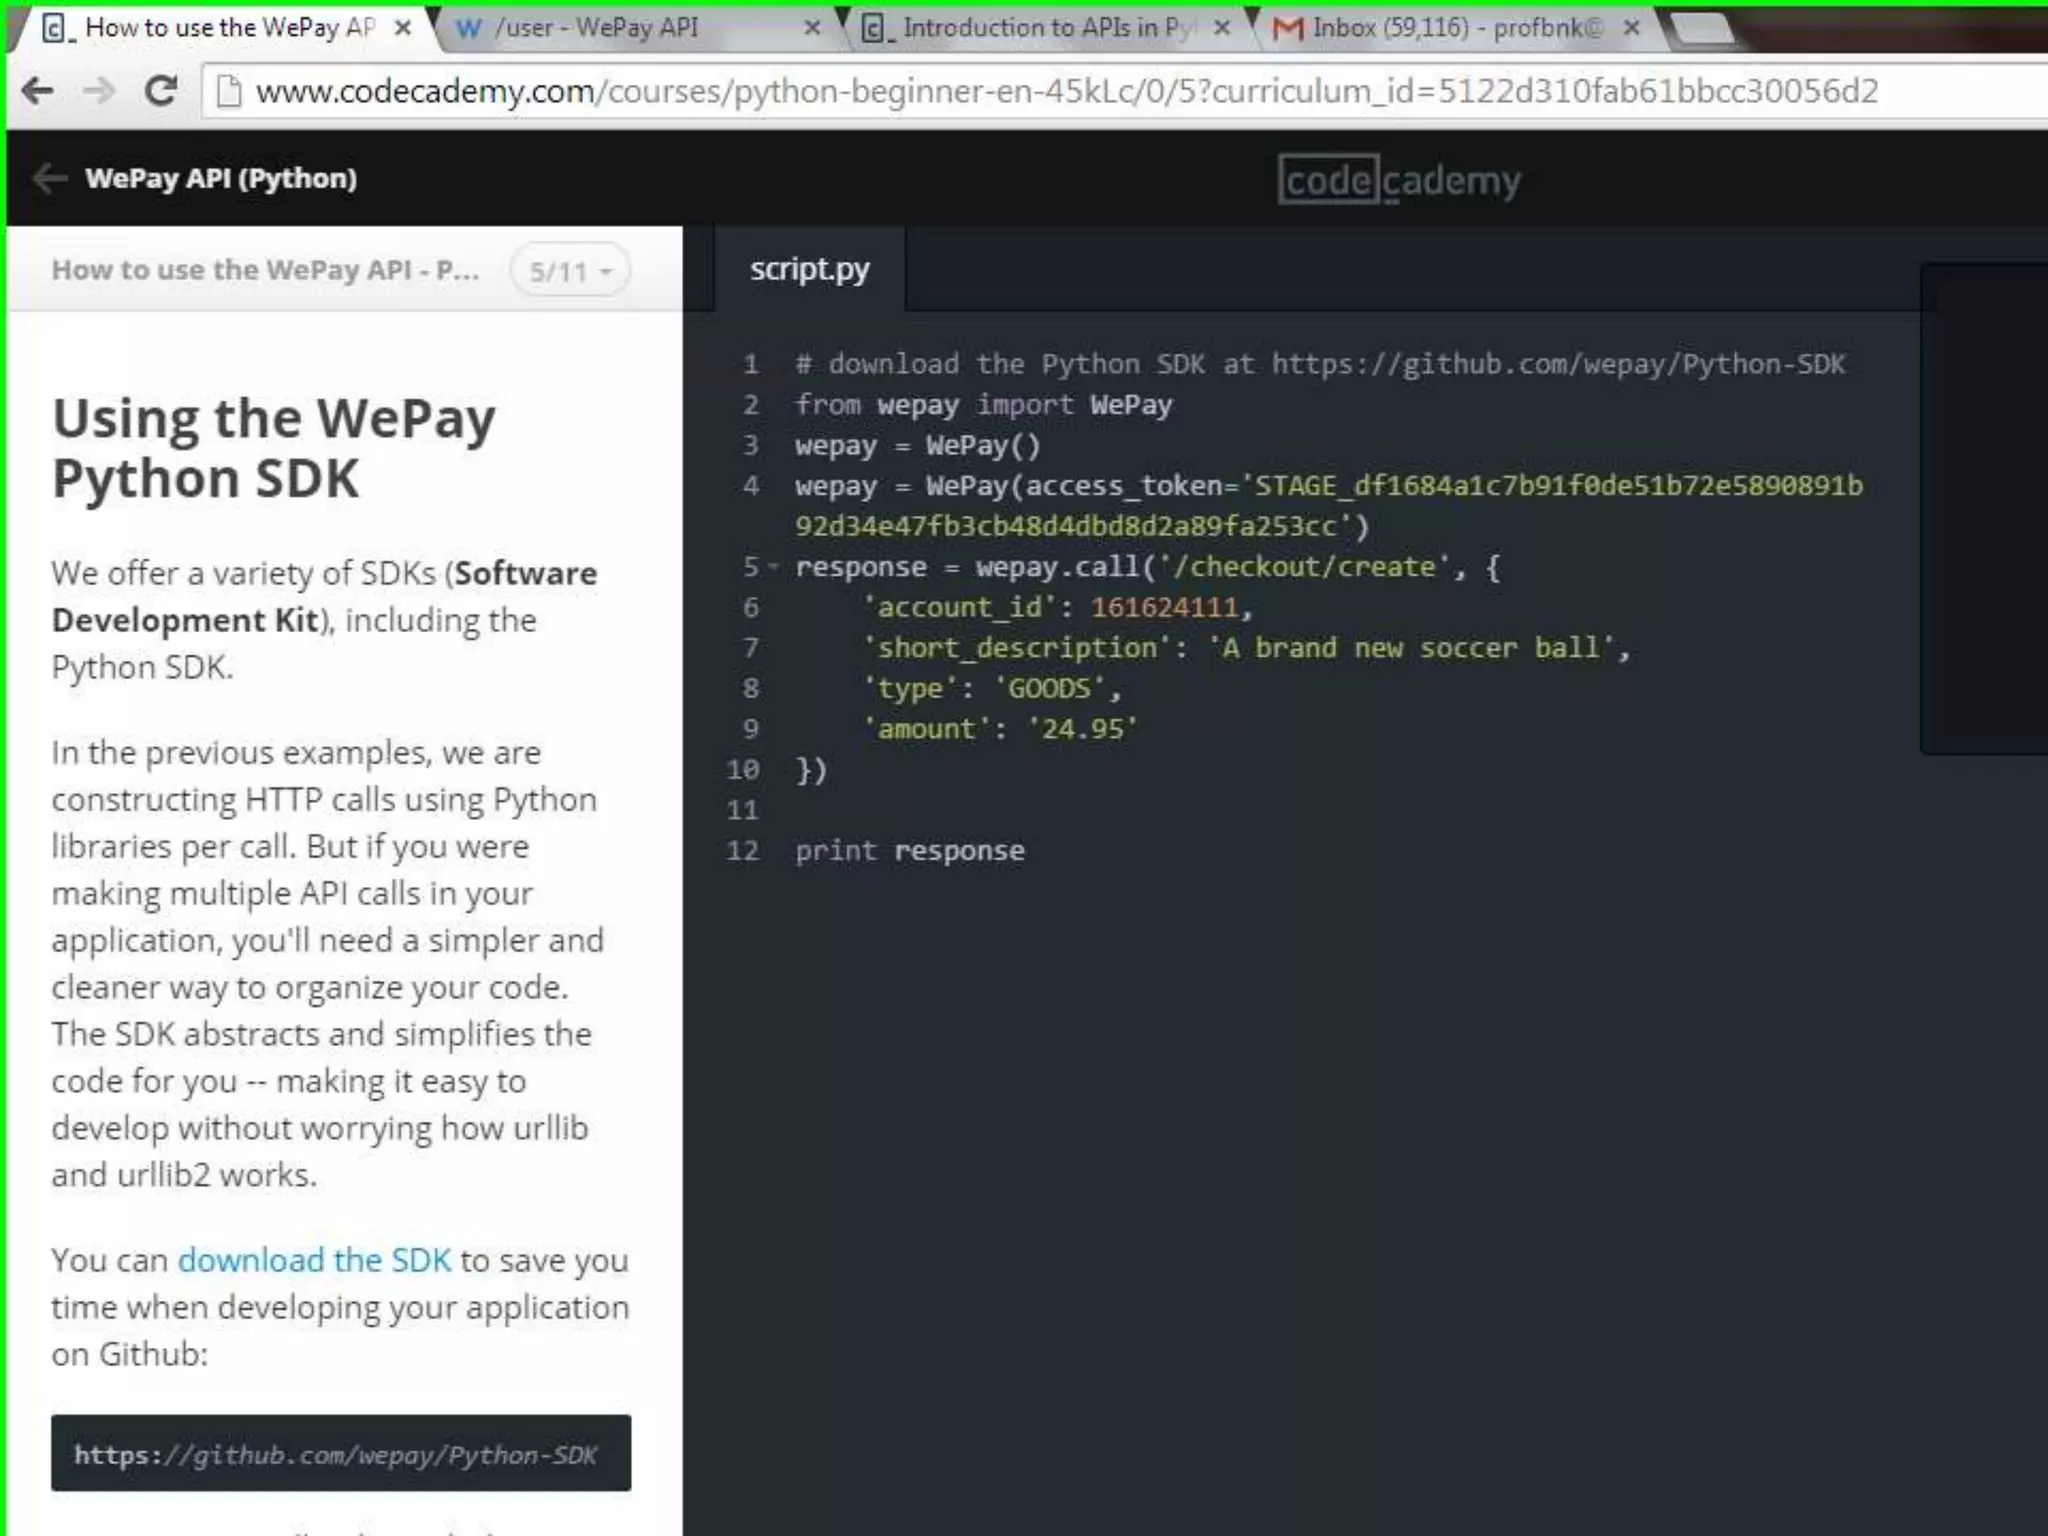Open the 5/11 lesson progress dropdown
The width and height of the screenshot is (2048, 1536).
point(570,271)
